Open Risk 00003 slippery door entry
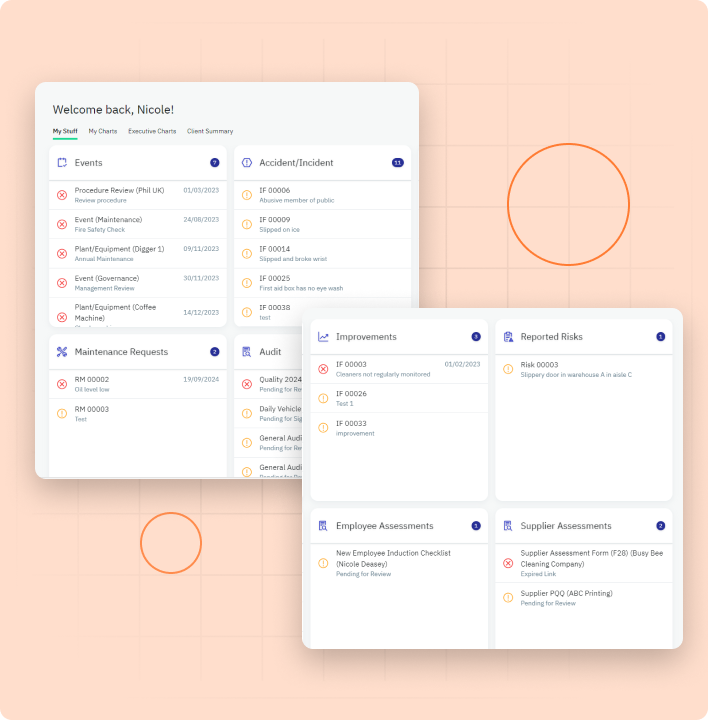Viewport: 708px width, 720px height. (584, 369)
